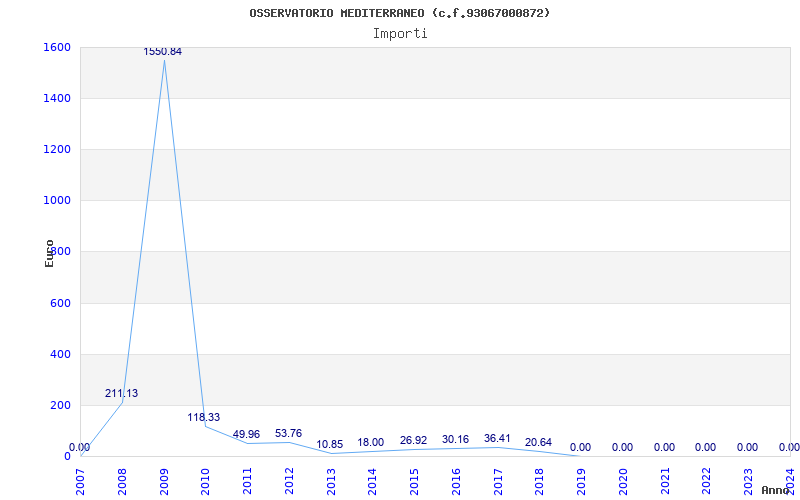Click the 26.92 data label

pos(413,440)
